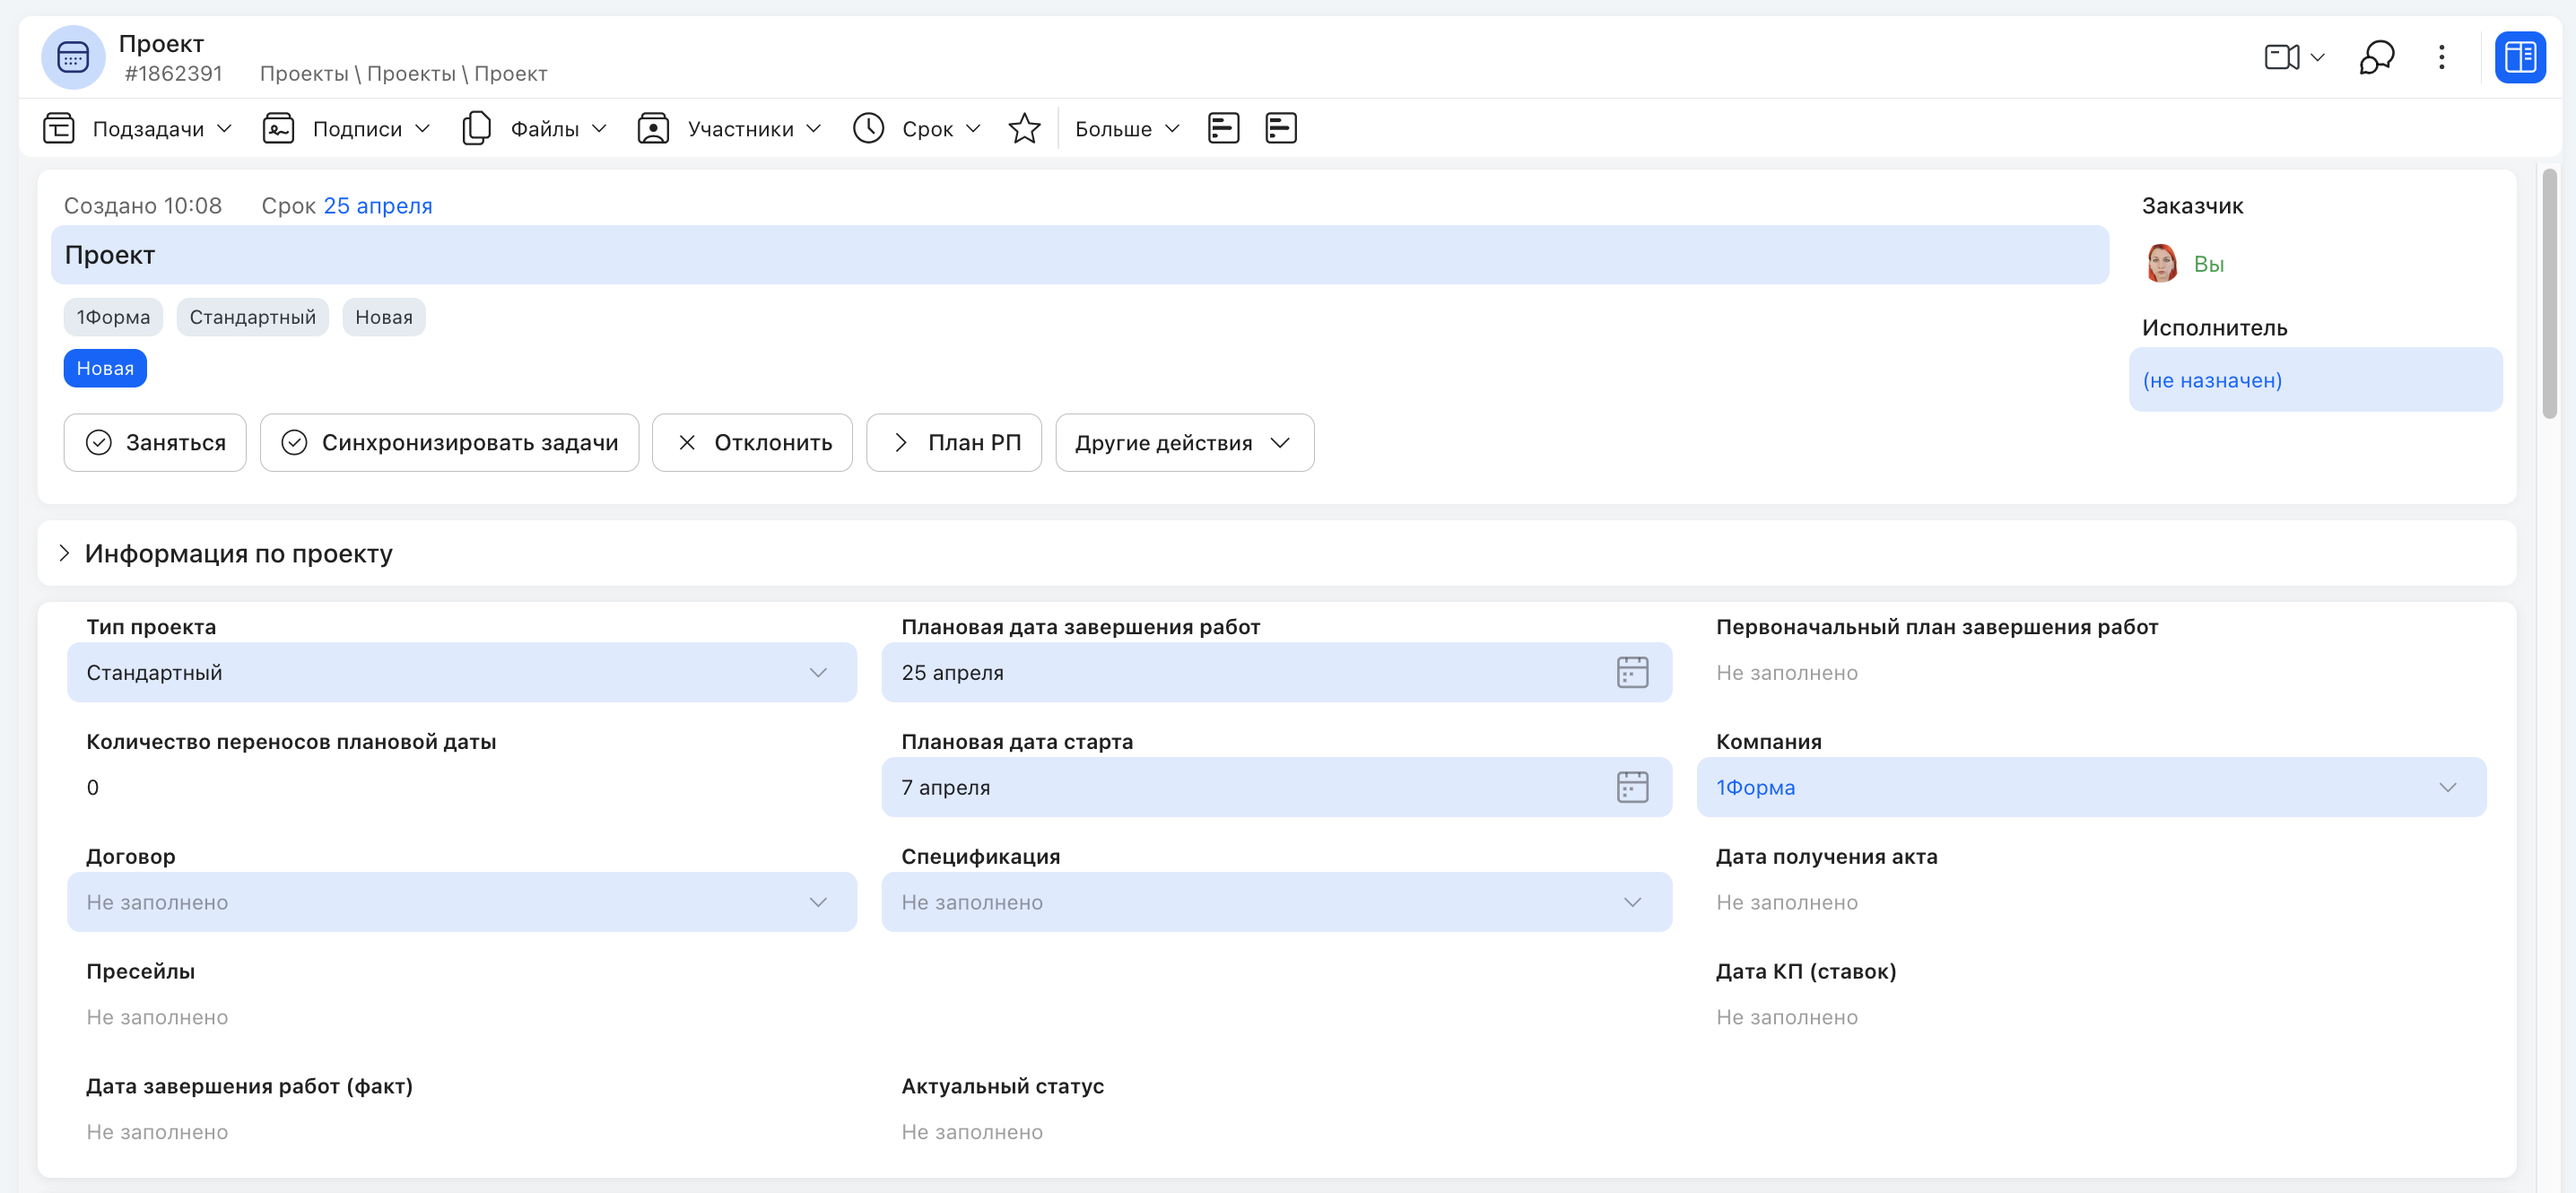Click Не заполнено under Актуальный статус
2576x1193 pixels.
coord(971,1132)
